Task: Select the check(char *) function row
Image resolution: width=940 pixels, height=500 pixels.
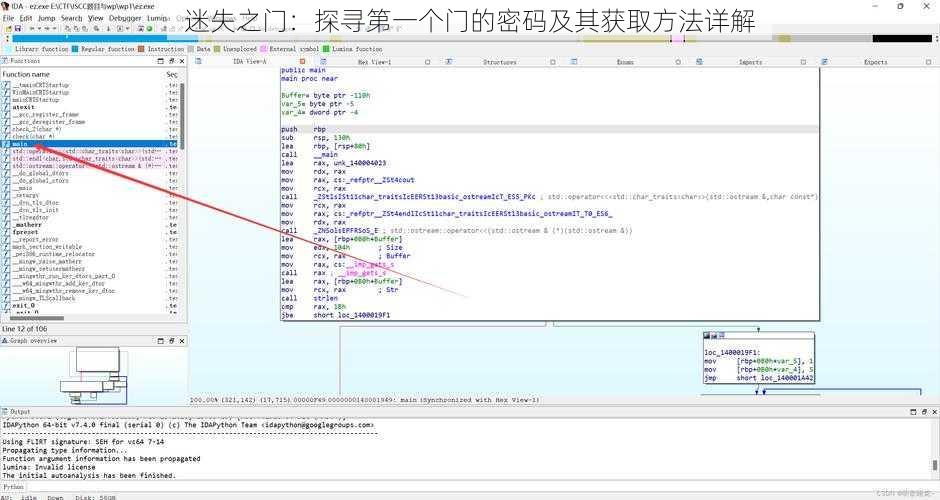Action: [x=91, y=137]
